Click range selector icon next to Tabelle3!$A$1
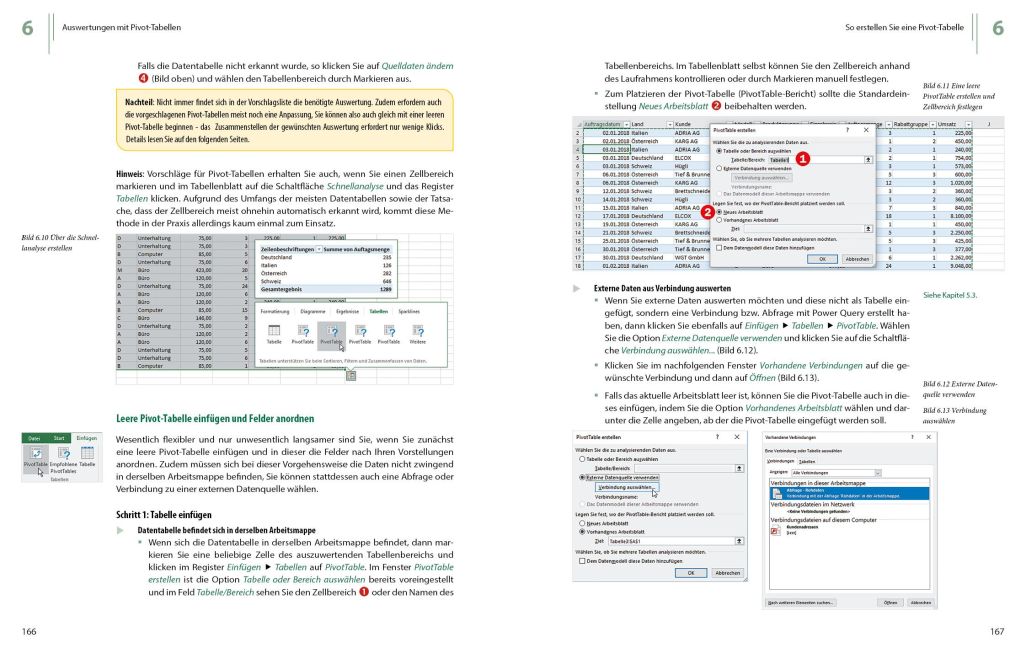 coord(739,541)
